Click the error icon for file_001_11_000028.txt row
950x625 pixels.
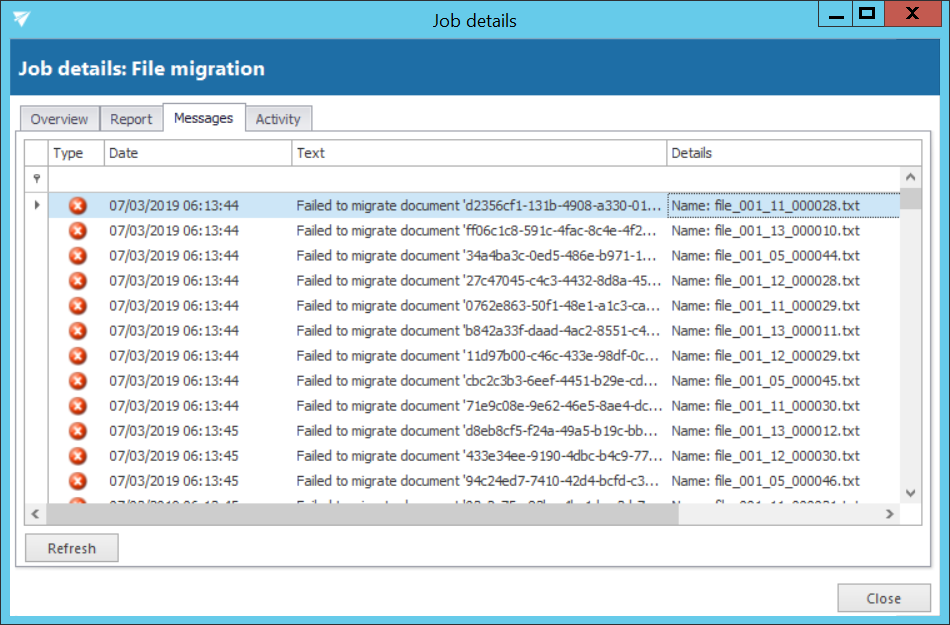click(x=77, y=206)
